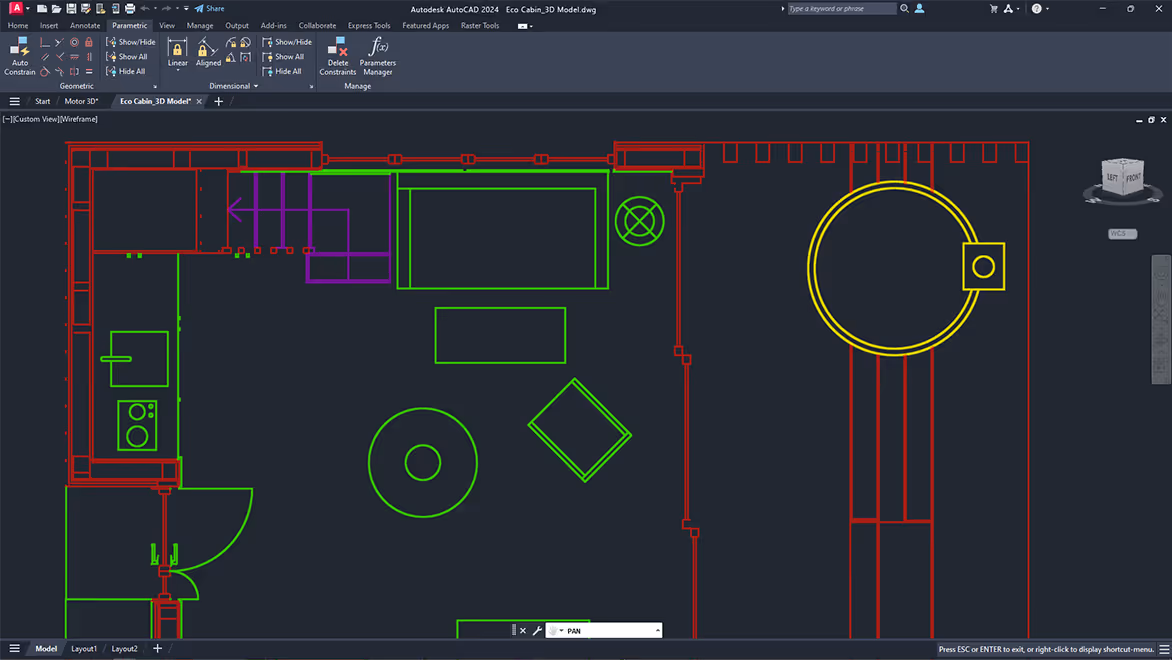Open the Parameters Manager
The width and height of the screenshot is (1172, 660).
point(377,56)
